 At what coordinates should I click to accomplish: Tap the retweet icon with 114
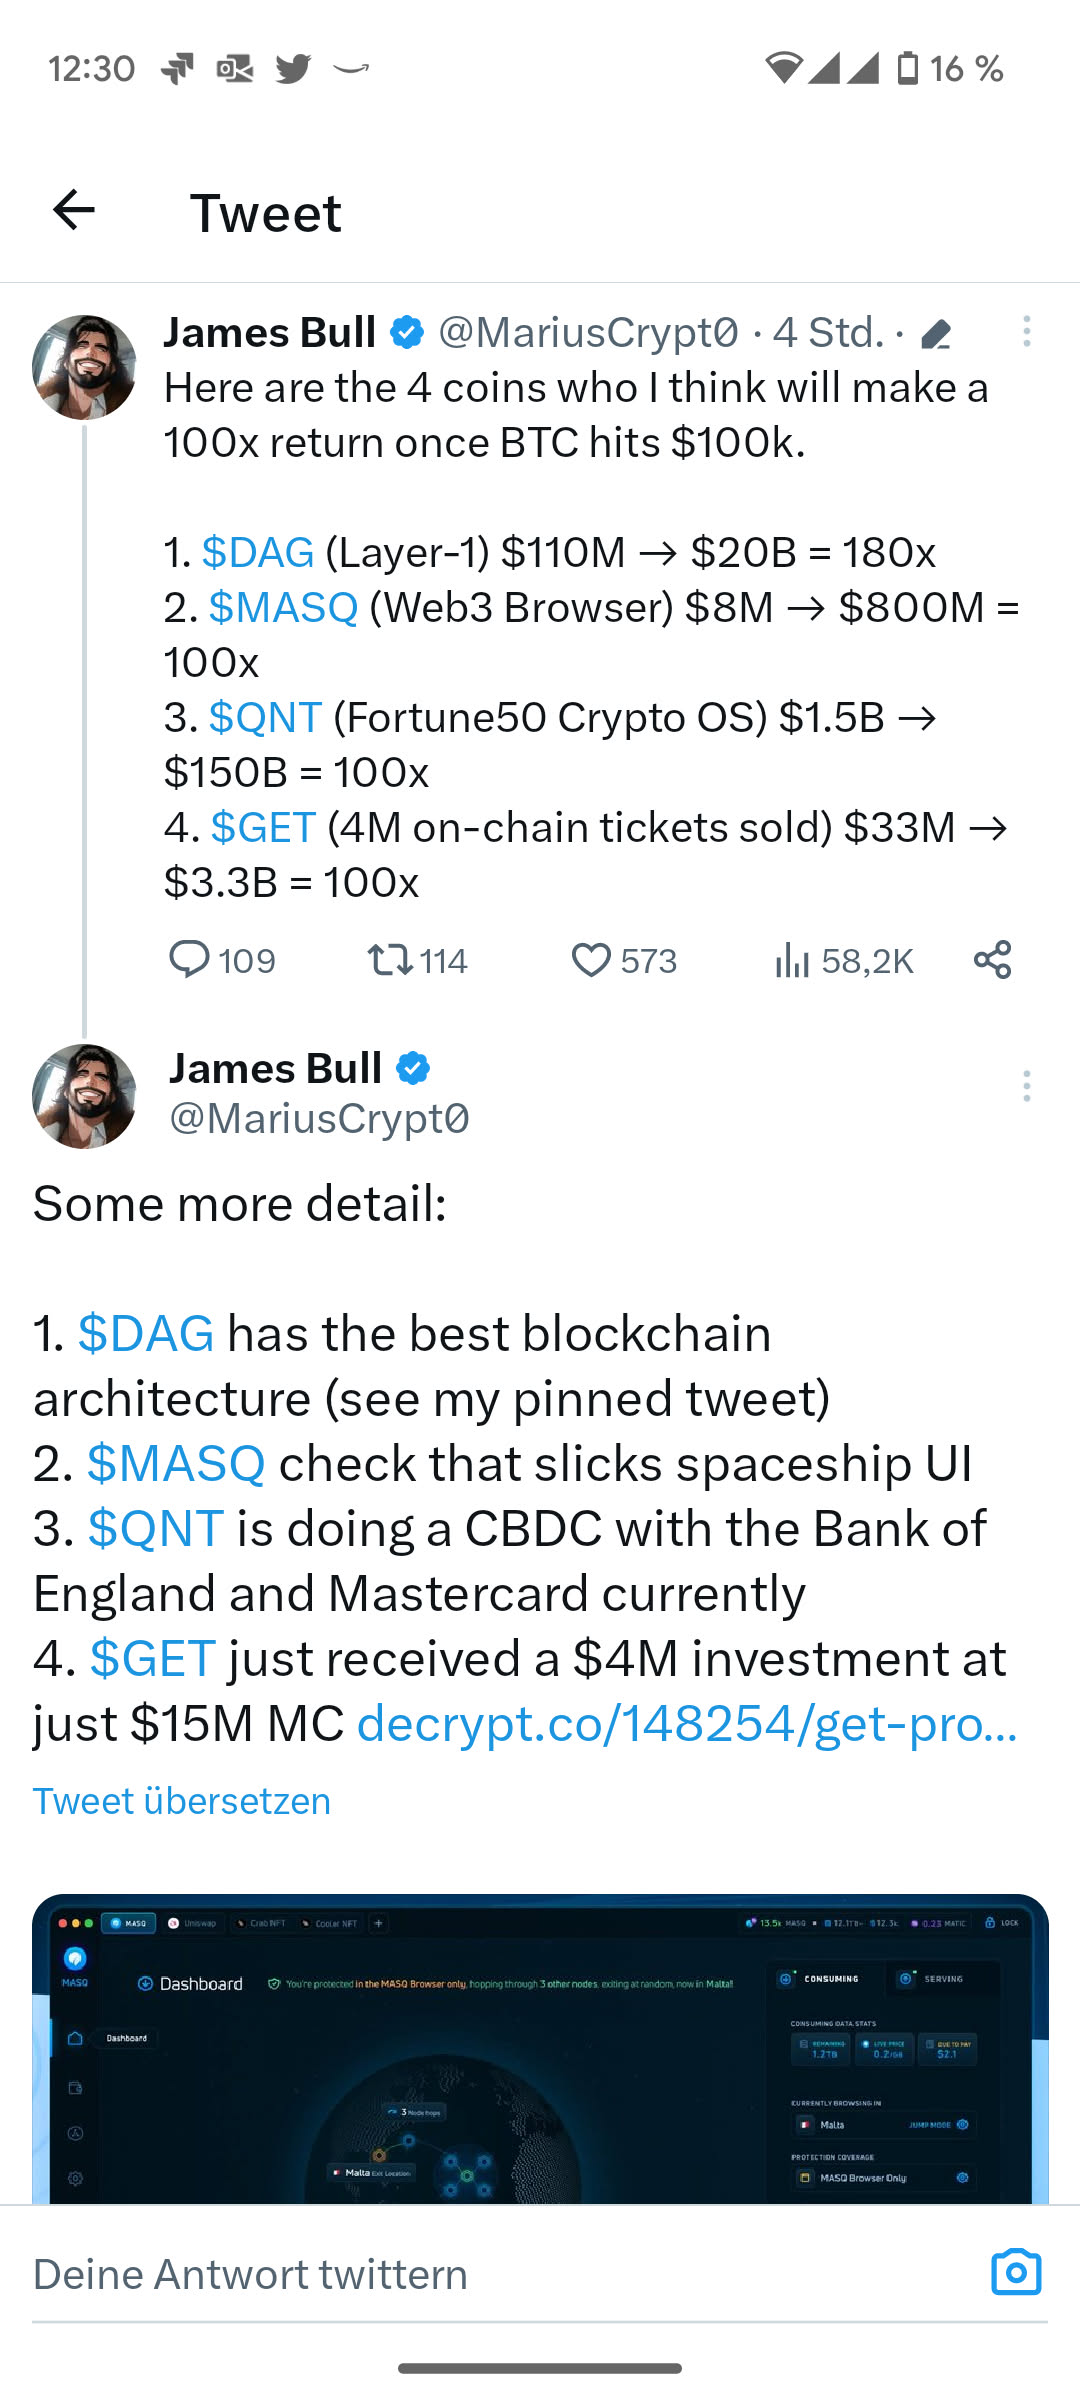pyautogui.click(x=389, y=960)
